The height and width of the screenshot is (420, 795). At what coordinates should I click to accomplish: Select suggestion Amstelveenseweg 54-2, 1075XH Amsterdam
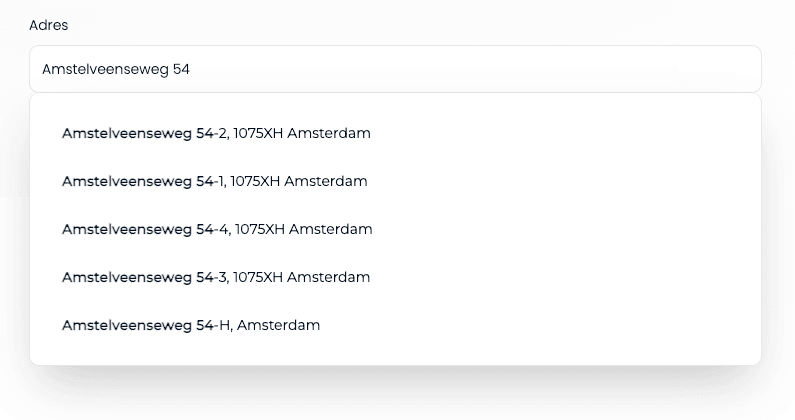coord(216,133)
